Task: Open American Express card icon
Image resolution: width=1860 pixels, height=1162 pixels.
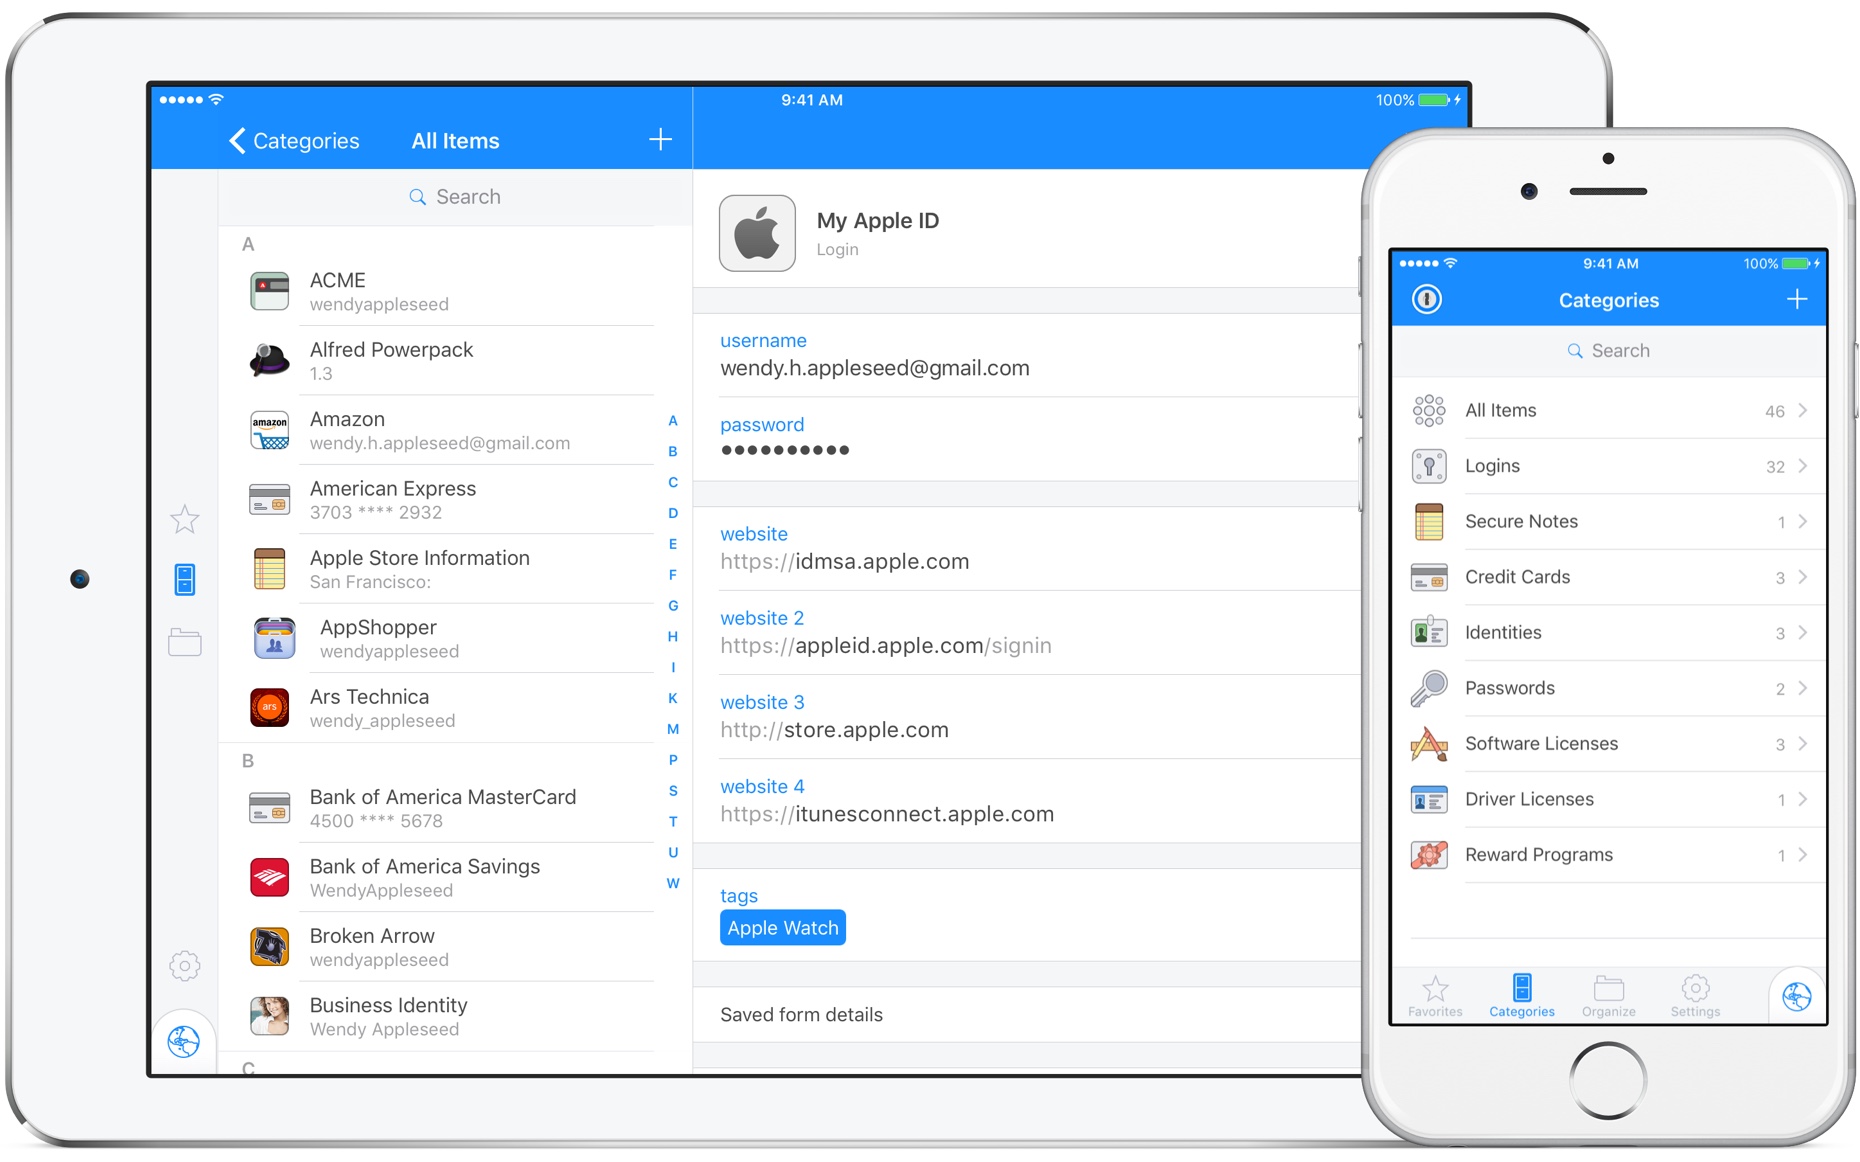Action: coord(270,499)
